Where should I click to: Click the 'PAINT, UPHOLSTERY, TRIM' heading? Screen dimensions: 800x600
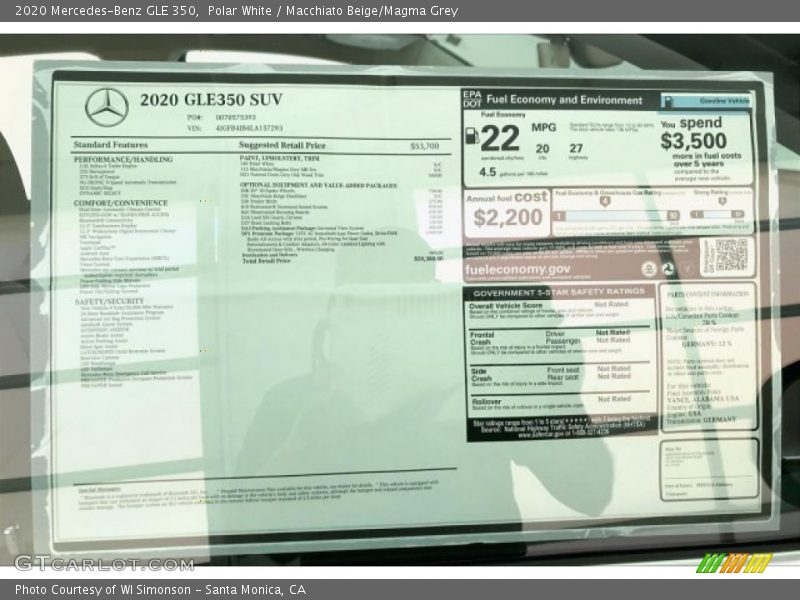(280, 159)
